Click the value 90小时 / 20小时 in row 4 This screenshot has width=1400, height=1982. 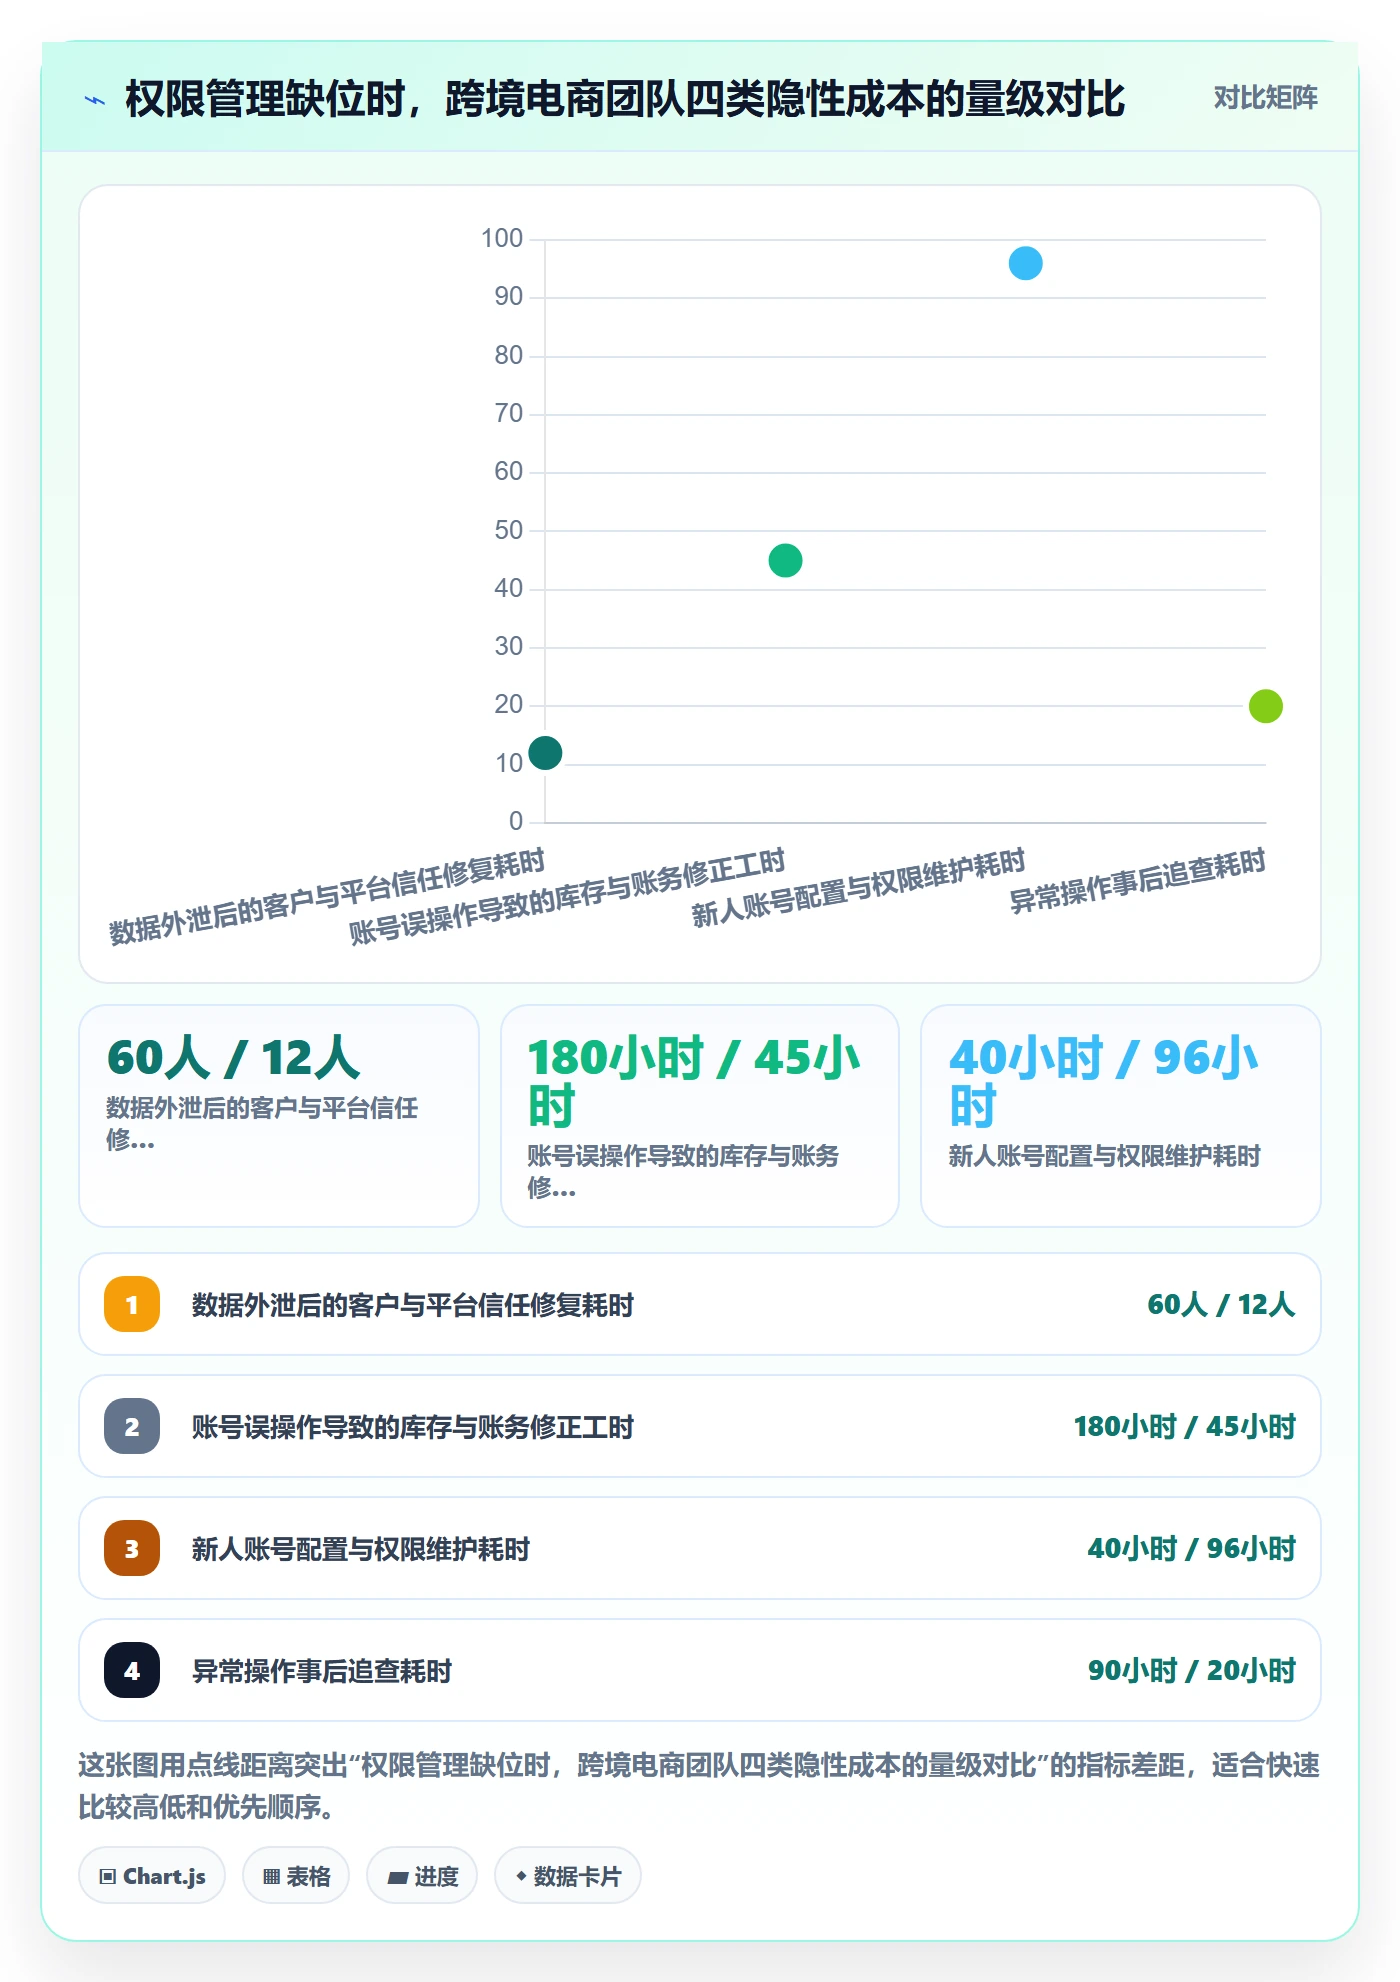(x=1191, y=1670)
